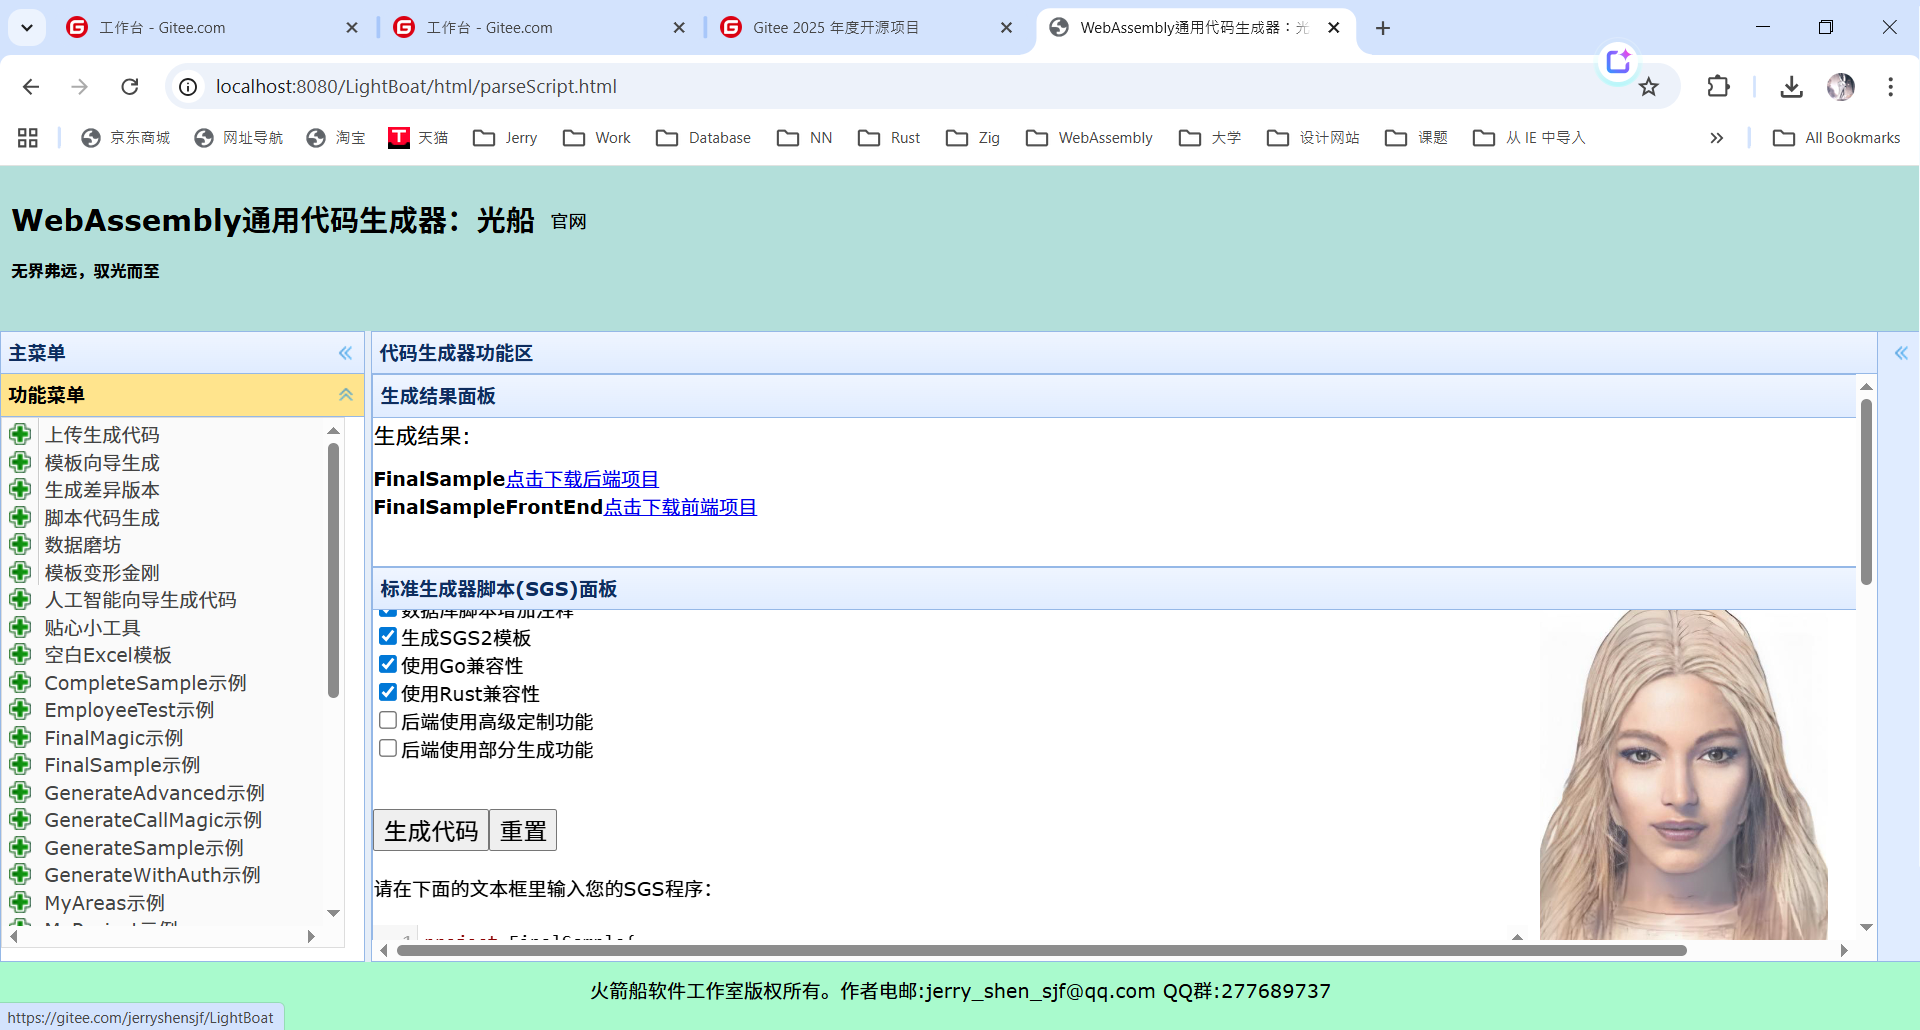This screenshot has height=1030, width=1920.
Task: Click the green plus icon beside FinalSample示例
Action: coord(21,765)
